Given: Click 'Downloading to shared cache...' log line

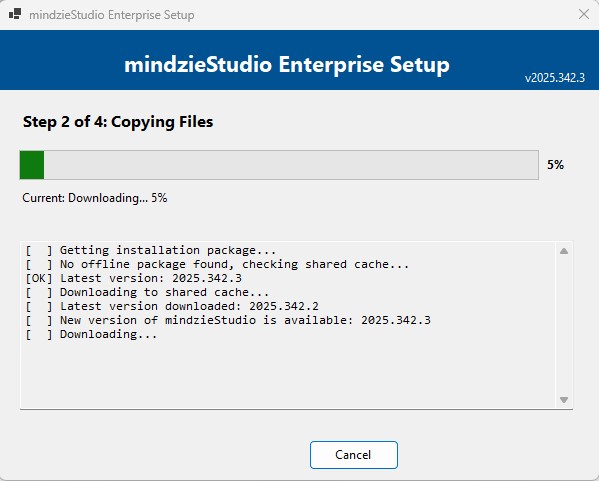Looking at the screenshot, I should (147, 292).
